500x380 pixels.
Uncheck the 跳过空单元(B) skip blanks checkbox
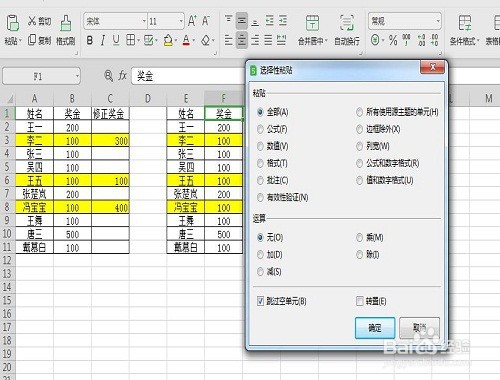tap(261, 301)
